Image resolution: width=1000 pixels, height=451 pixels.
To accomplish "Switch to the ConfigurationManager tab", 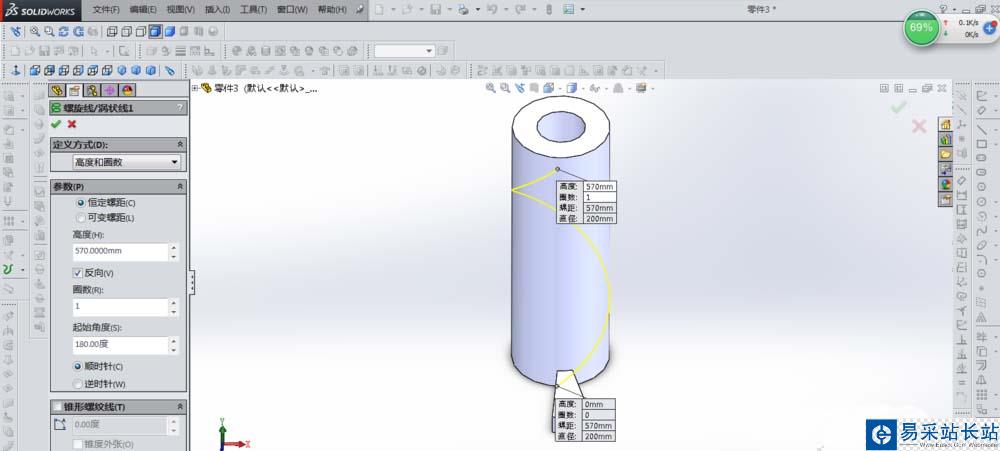I will [x=92, y=91].
